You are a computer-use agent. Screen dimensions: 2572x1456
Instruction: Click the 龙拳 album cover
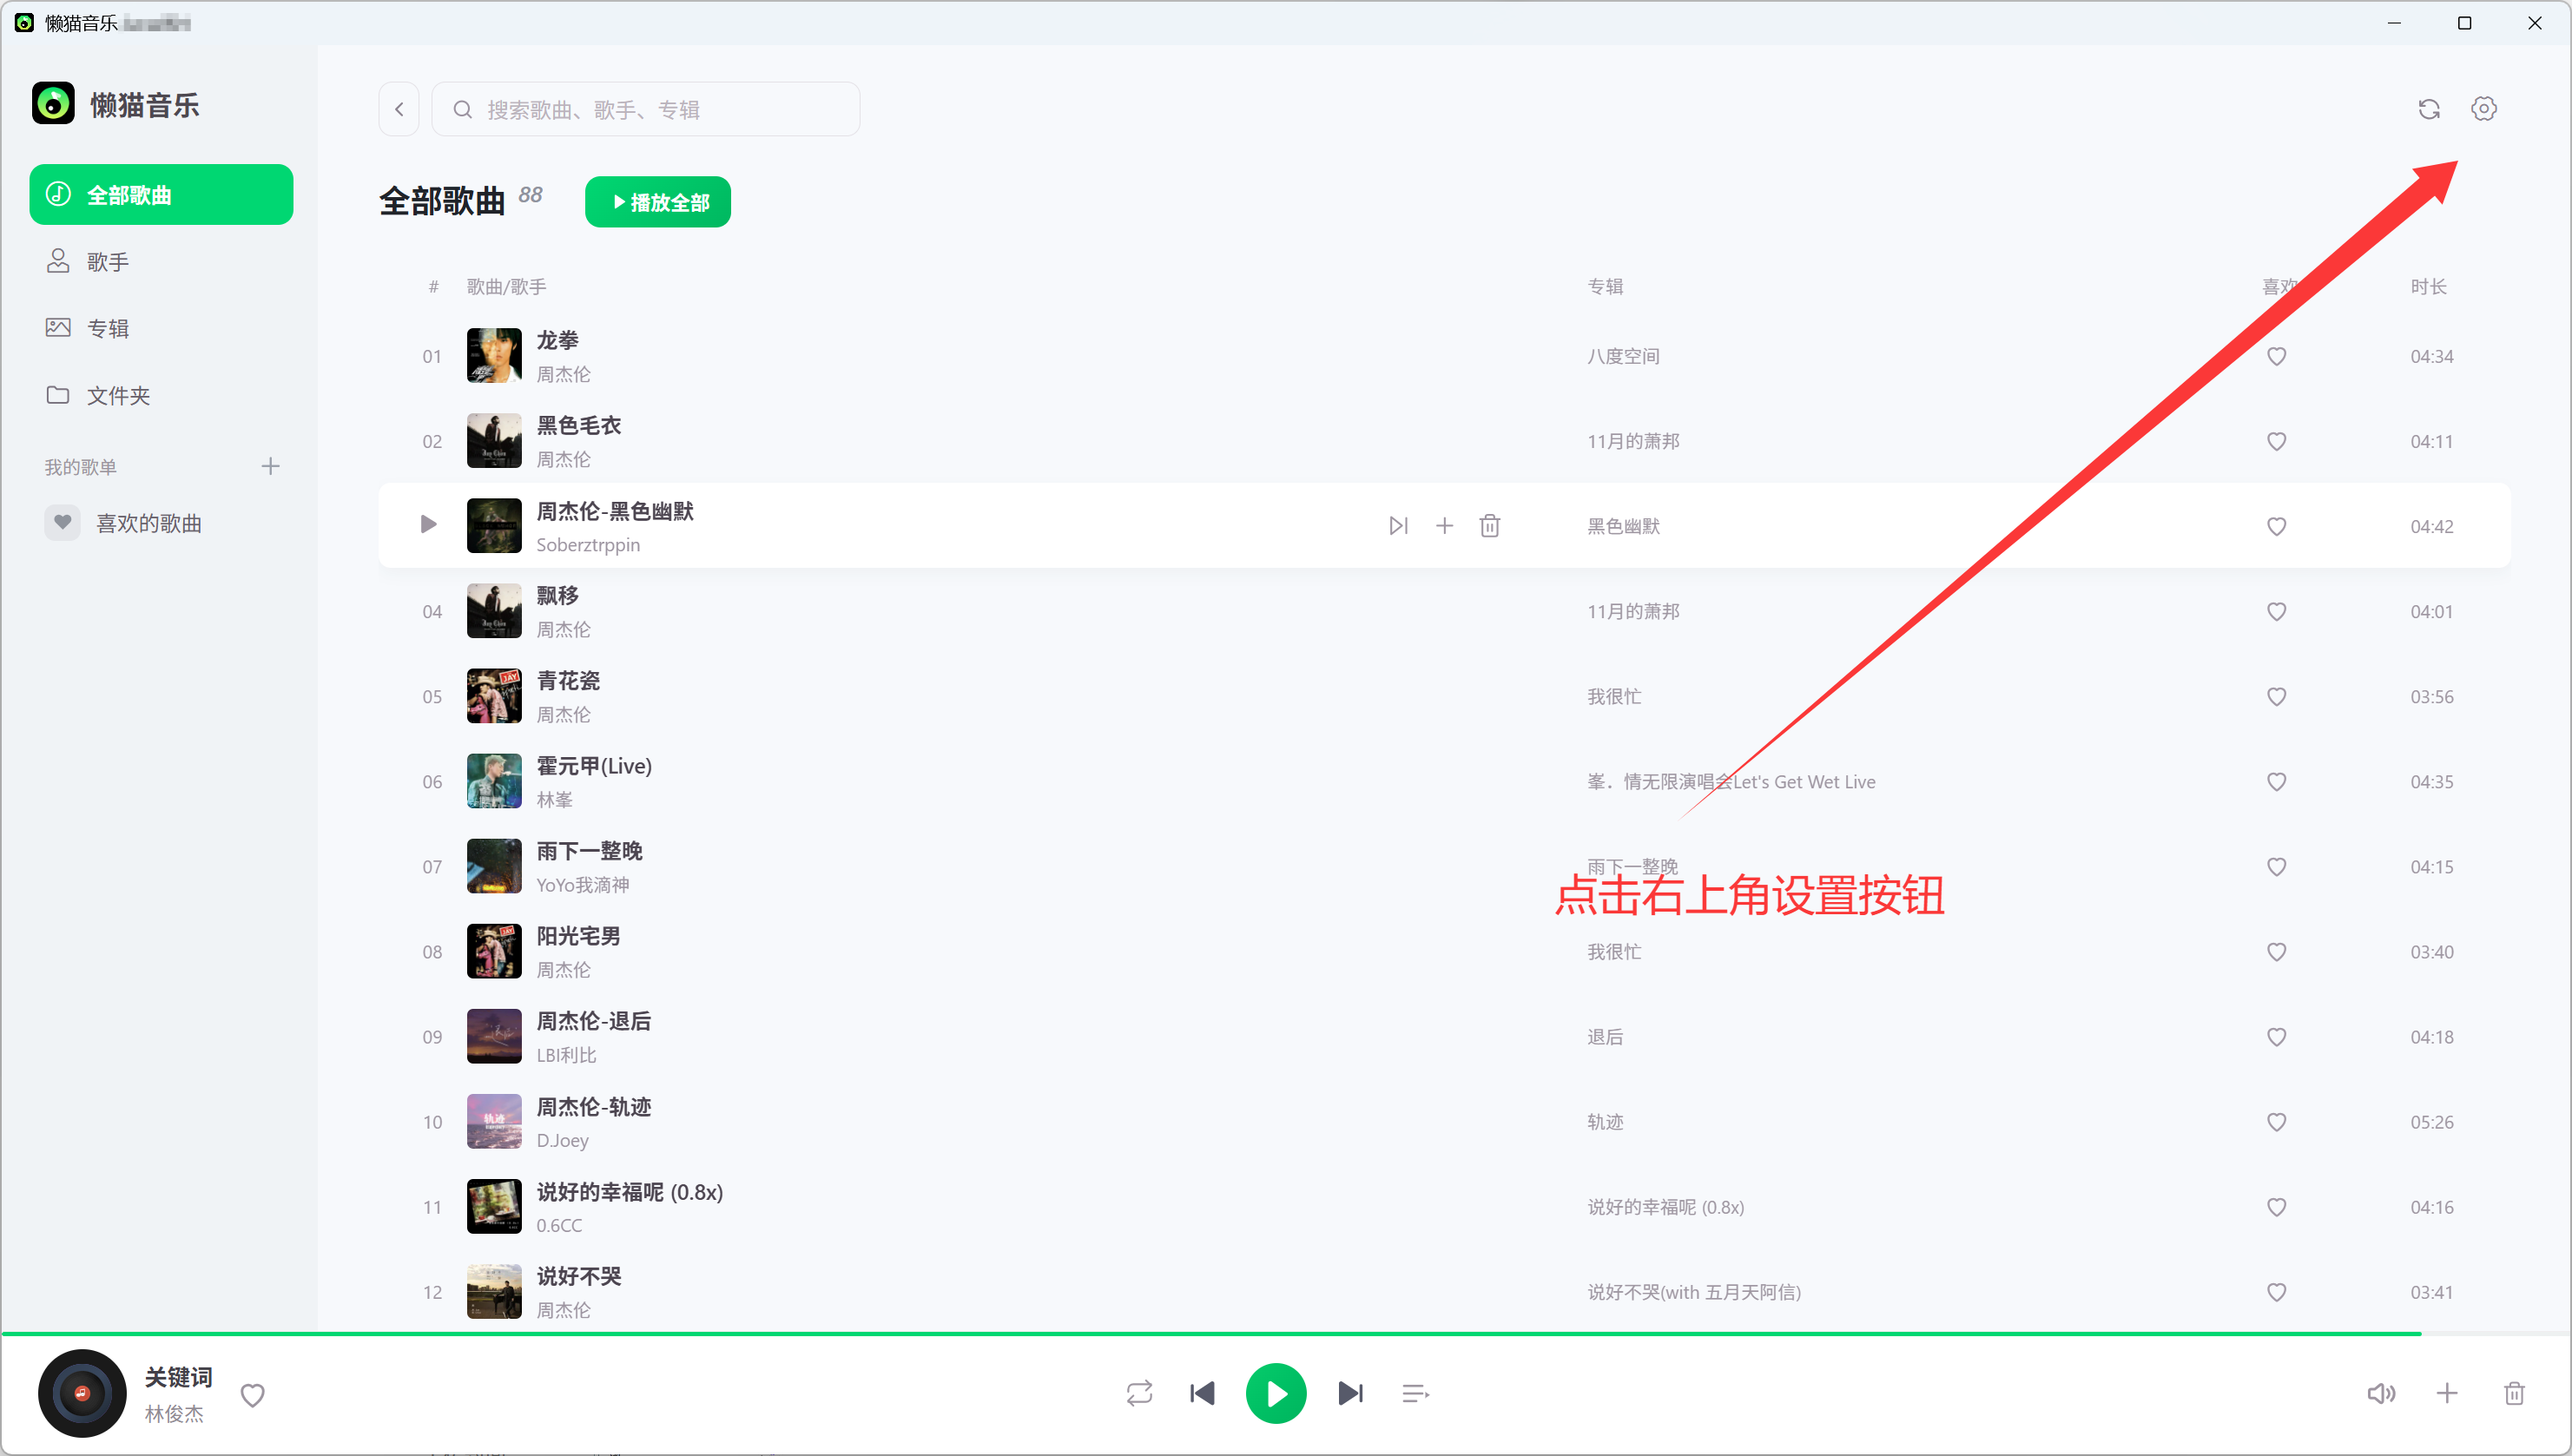tap(494, 356)
